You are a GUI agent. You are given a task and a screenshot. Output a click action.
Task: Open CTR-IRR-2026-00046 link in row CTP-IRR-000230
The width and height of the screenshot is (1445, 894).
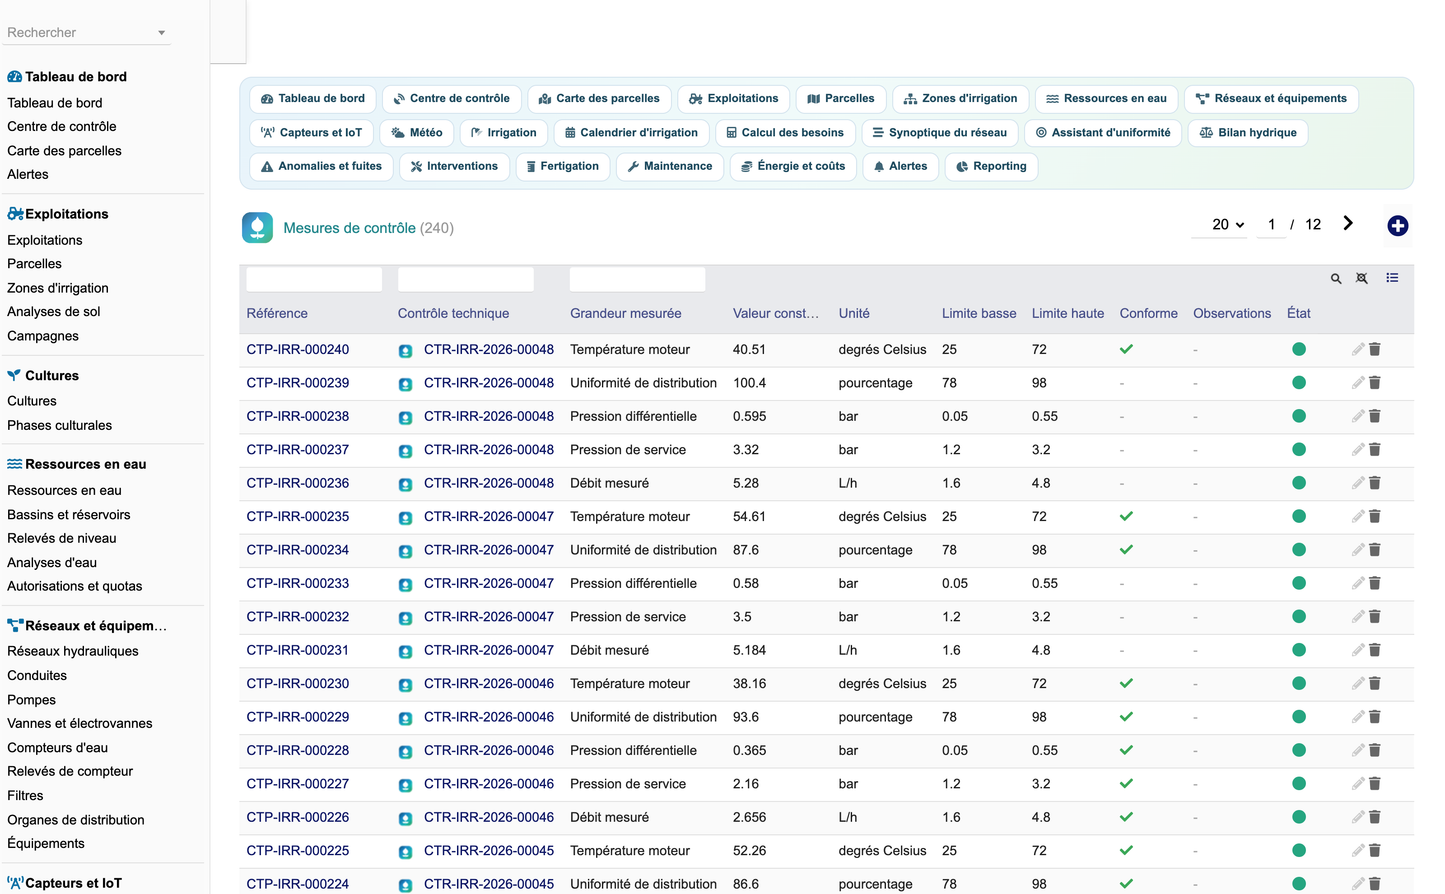pyautogui.click(x=489, y=683)
